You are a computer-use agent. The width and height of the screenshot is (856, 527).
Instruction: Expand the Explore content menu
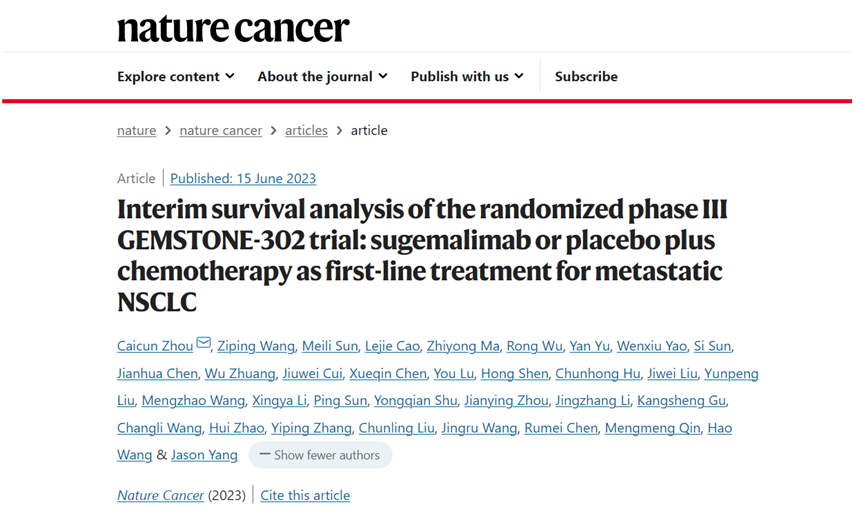click(x=176, y=76)
